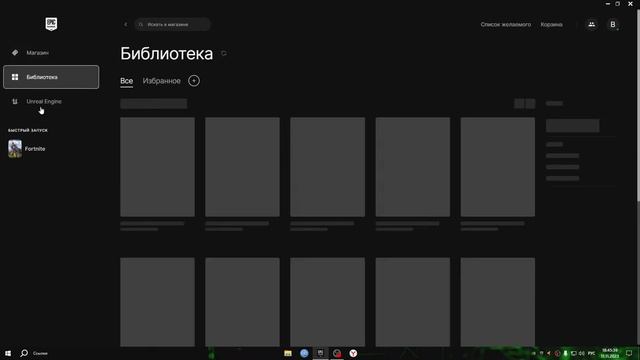Maximize the Epic Games Launcher window
The width and height of the screenshot is (640, 360).
(x=618, y=4)
